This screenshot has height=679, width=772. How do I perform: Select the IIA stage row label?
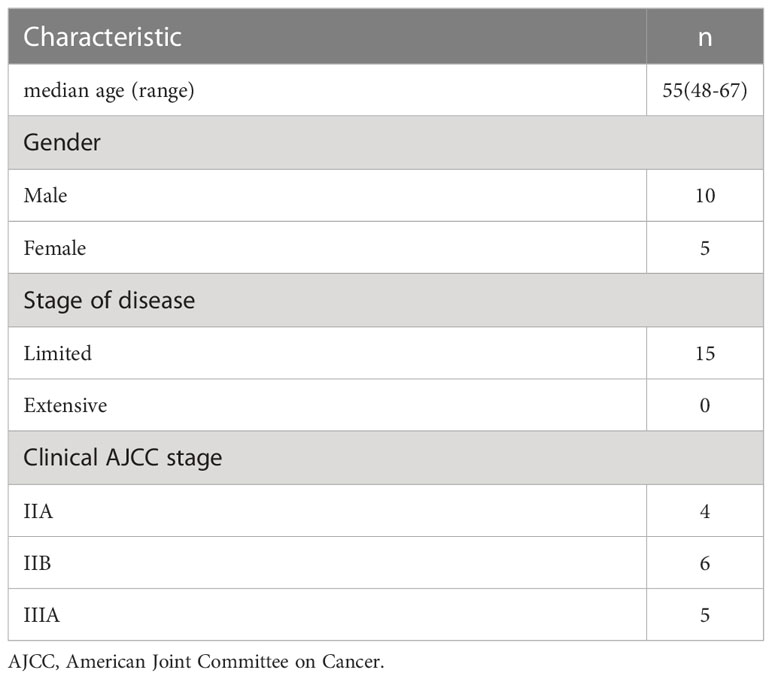click(38, 511)
